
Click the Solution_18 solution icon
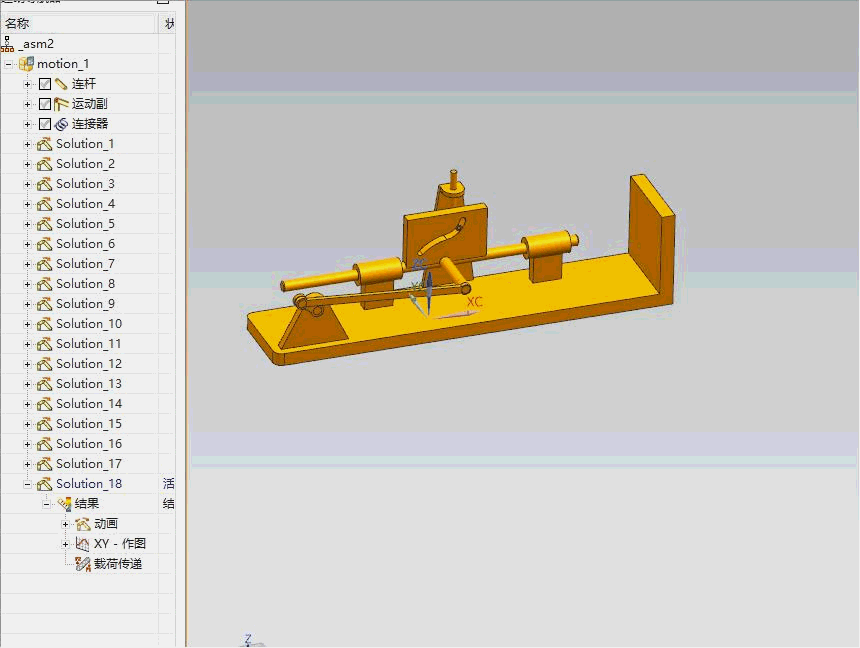[x=44, y=484]
